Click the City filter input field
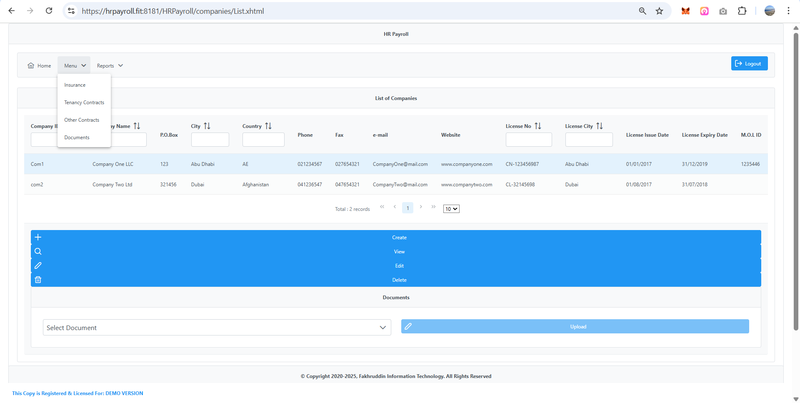 coord(210,140)
